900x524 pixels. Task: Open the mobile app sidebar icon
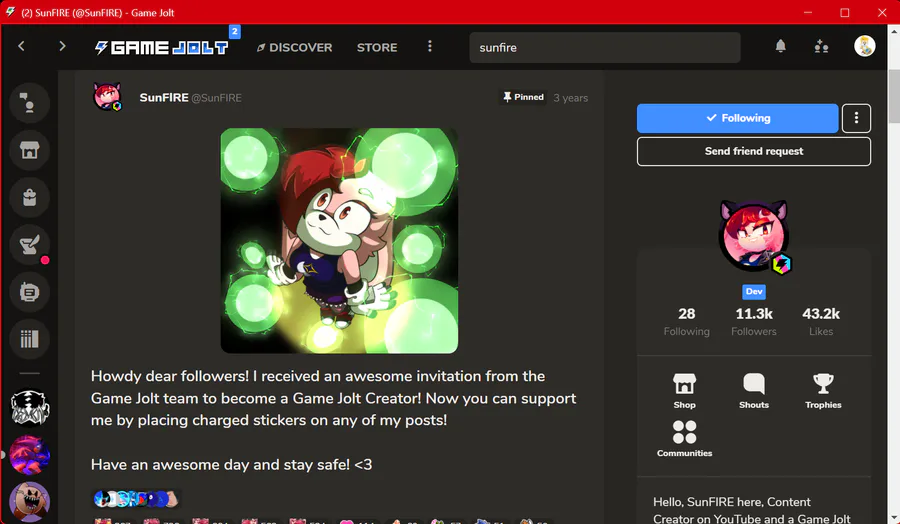29,292
